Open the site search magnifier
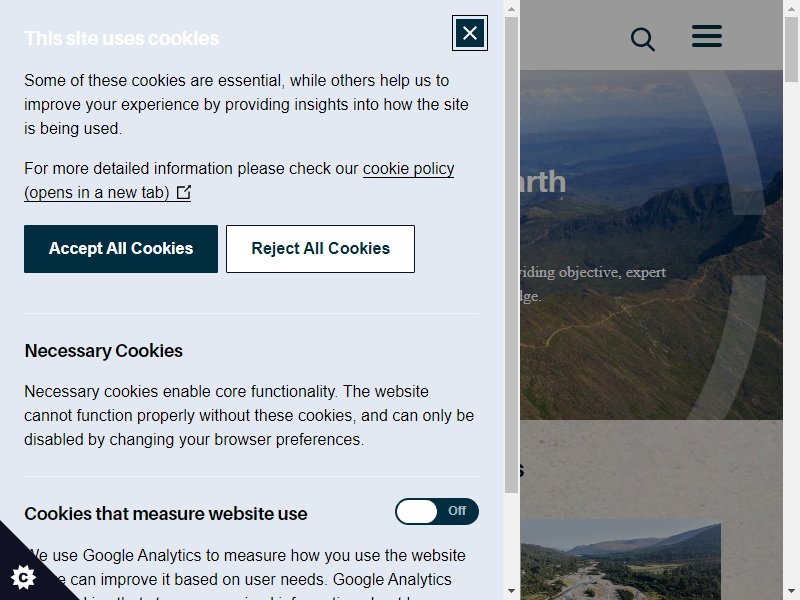Screen dimensions: 800x600 click(642, 39)
